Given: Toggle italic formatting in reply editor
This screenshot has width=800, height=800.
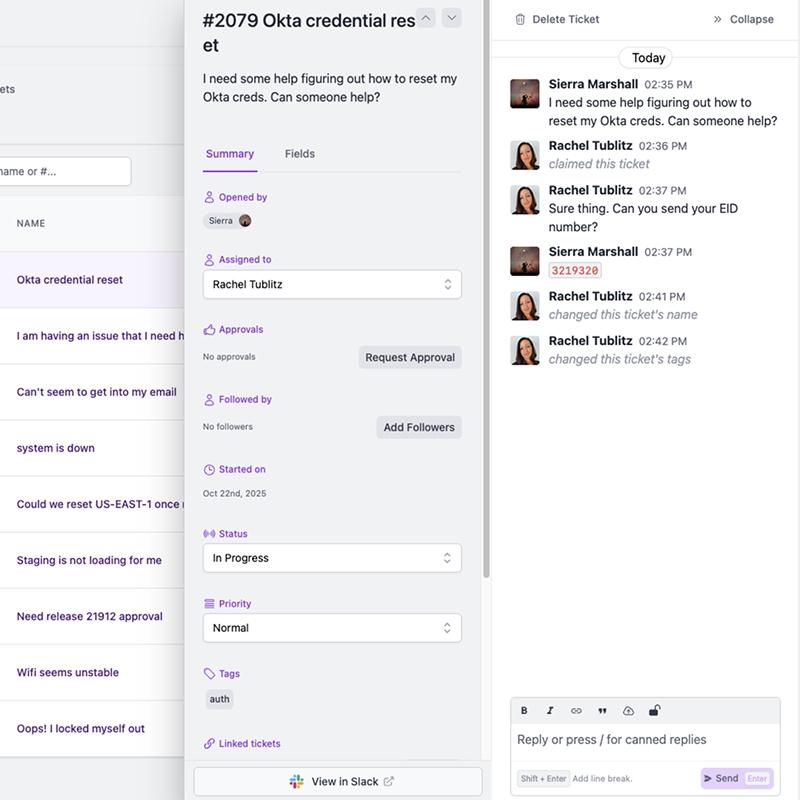Looking at the screenshot, I should point(550,711).
